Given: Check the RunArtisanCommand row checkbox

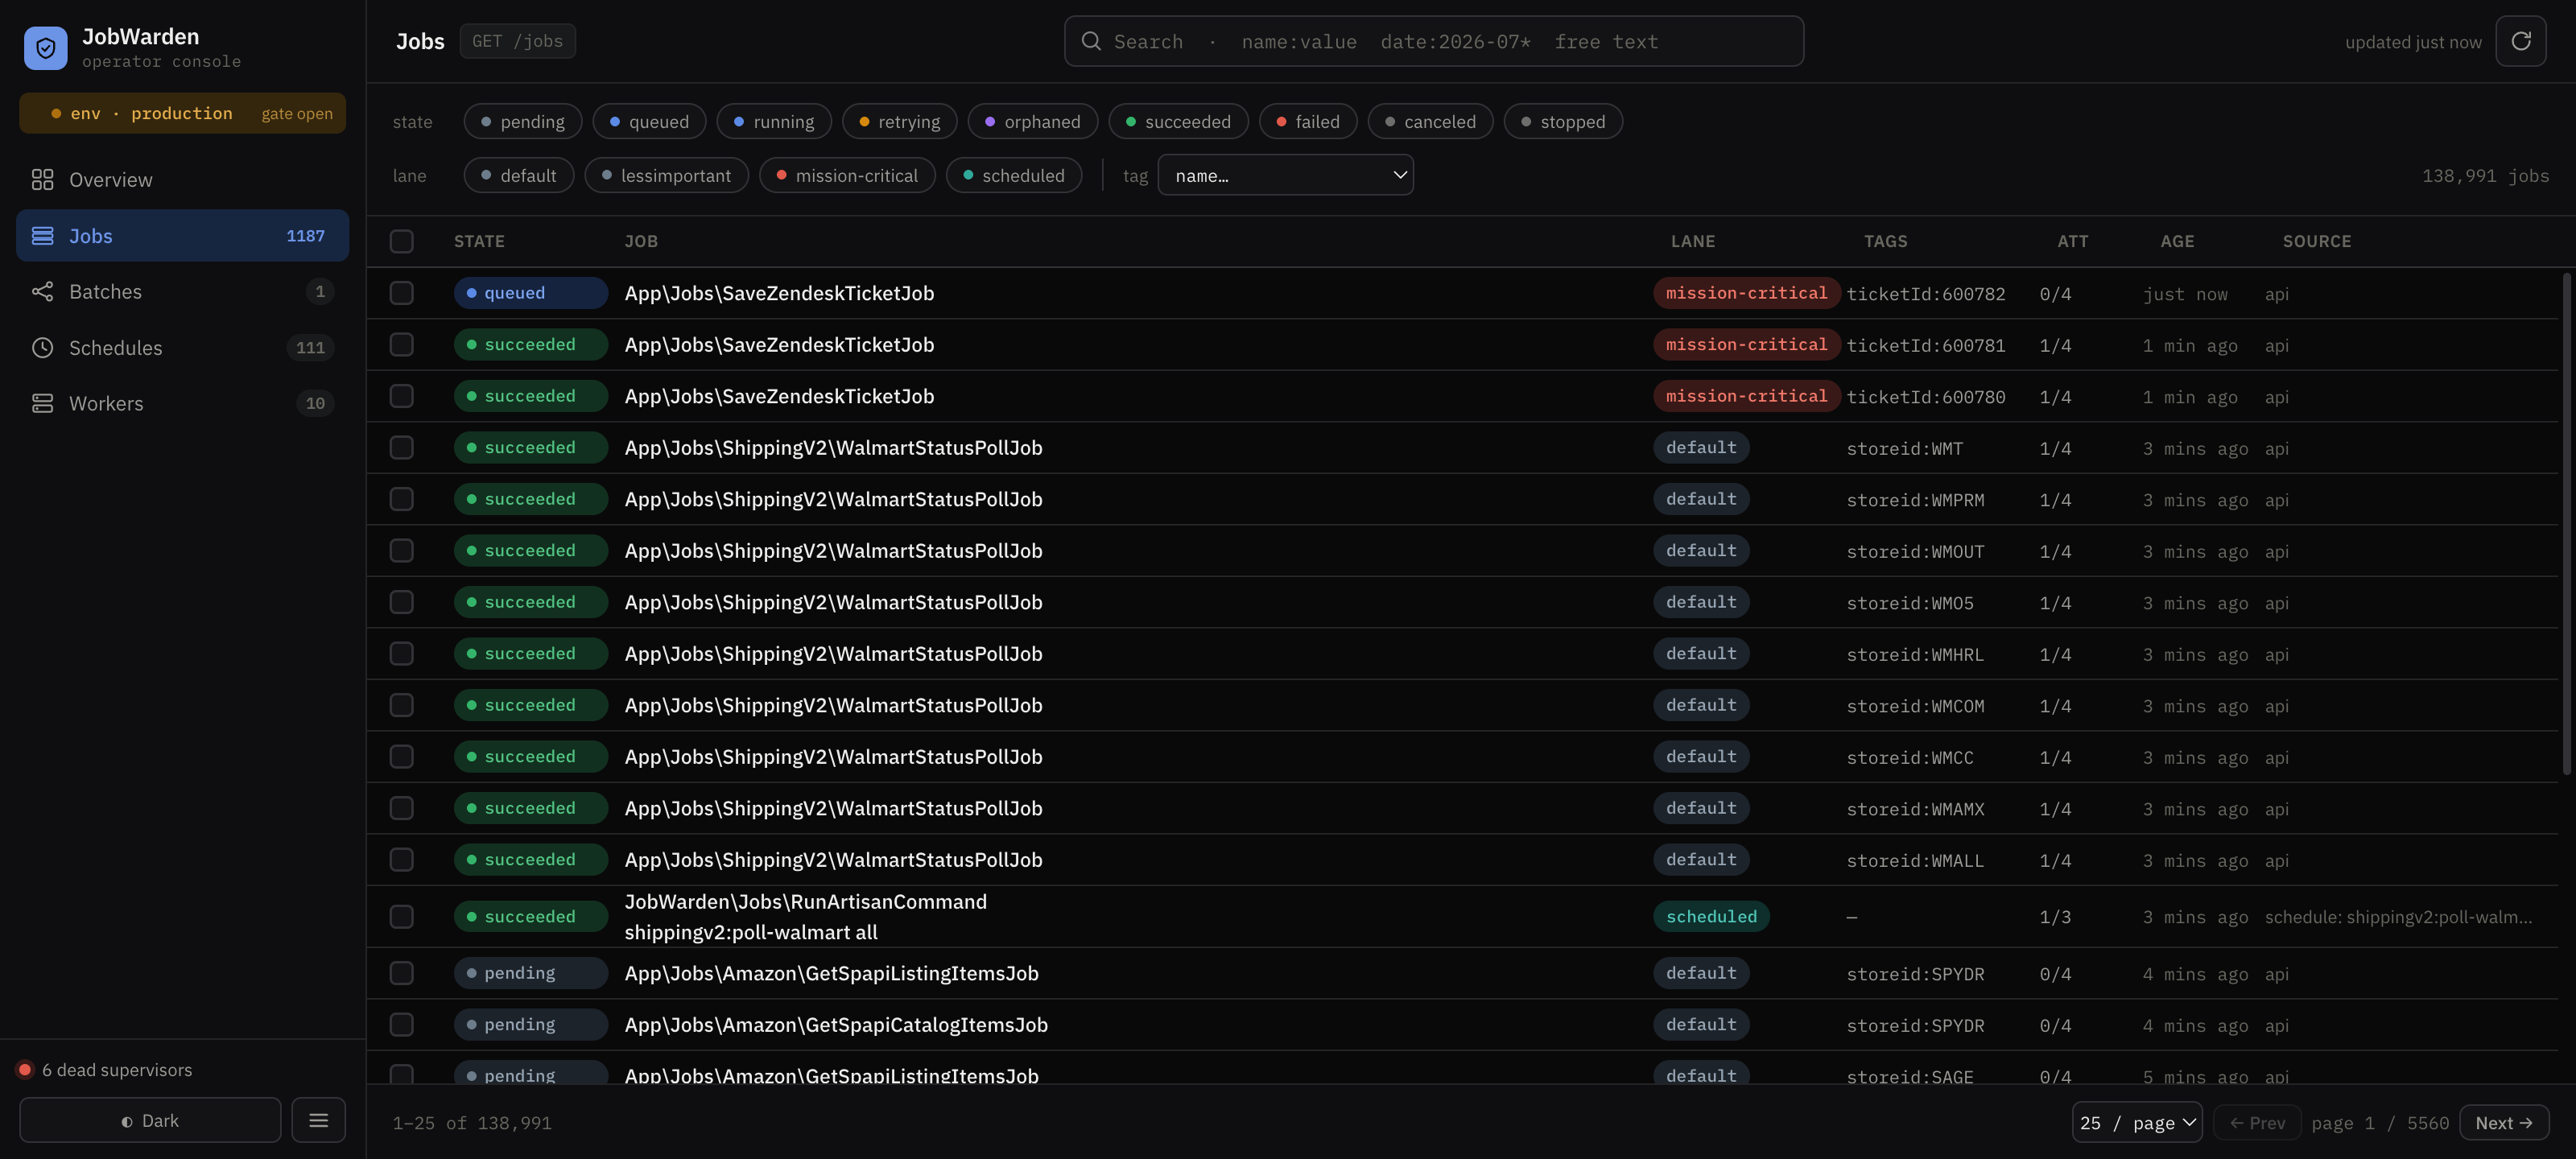Looking at the screenshot, I should point(401,916).
